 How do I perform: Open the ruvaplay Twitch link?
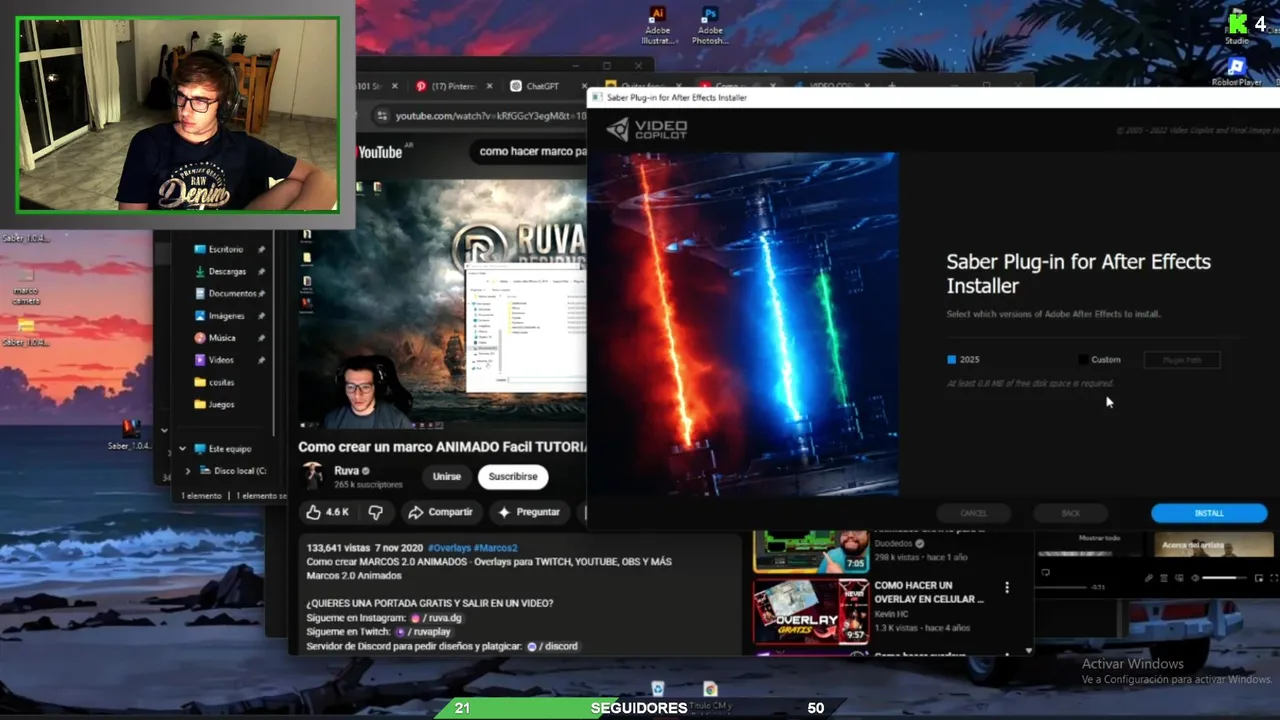click(x=424, y=632)
